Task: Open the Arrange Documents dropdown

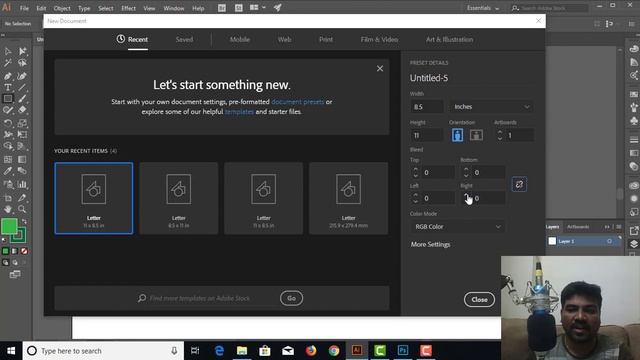Action: click(257, 8)
